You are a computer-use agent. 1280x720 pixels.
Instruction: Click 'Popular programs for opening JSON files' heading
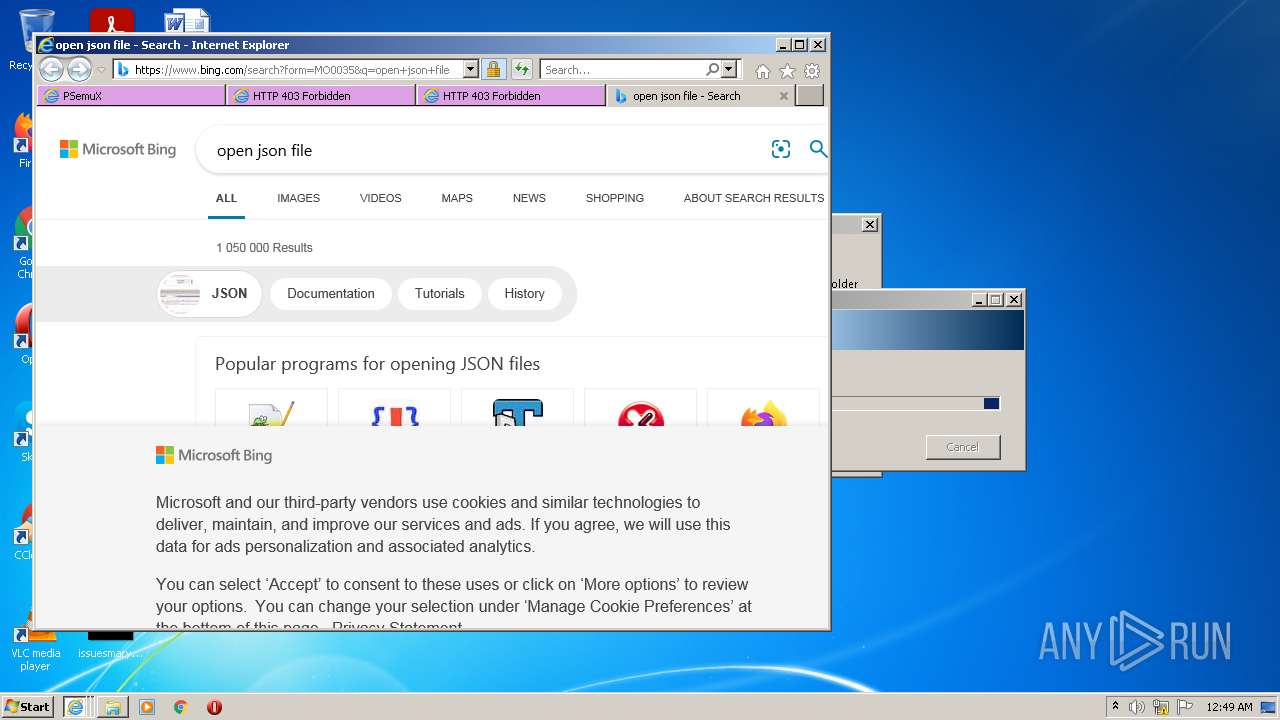pyautogui.click(x=378, y=364)
